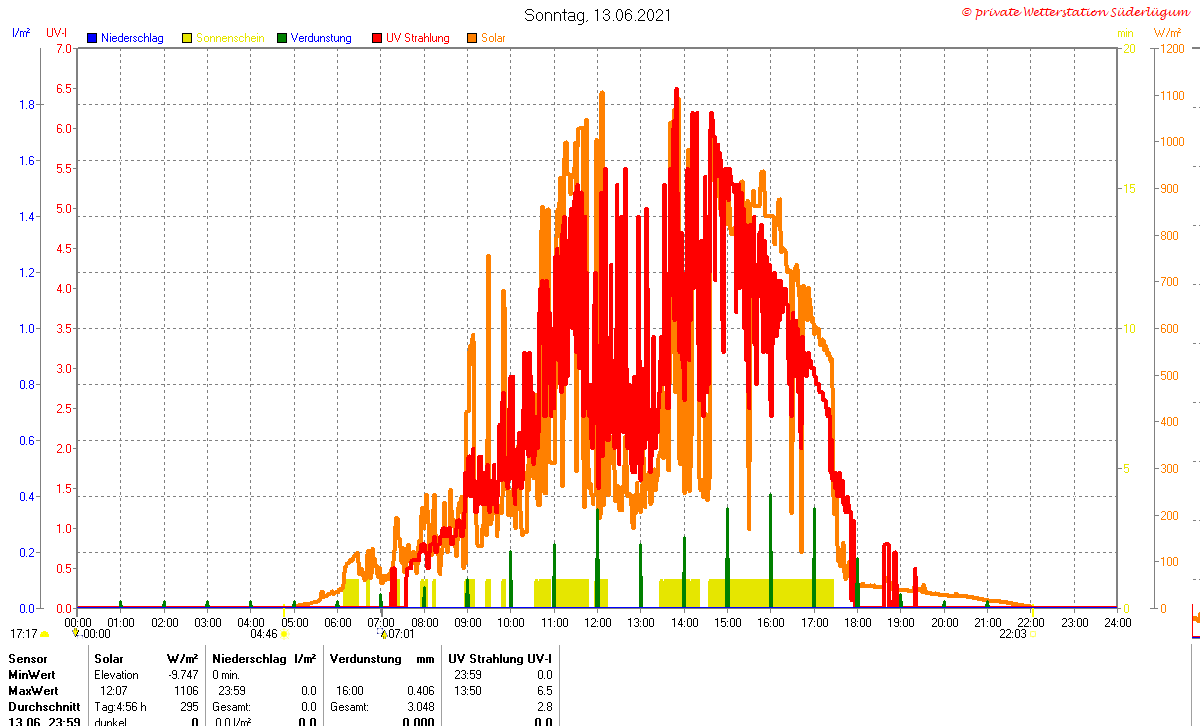Click the blue Niederschlag legend swatch
This screenshot has width=1200, height=726.
click(92, 38)
